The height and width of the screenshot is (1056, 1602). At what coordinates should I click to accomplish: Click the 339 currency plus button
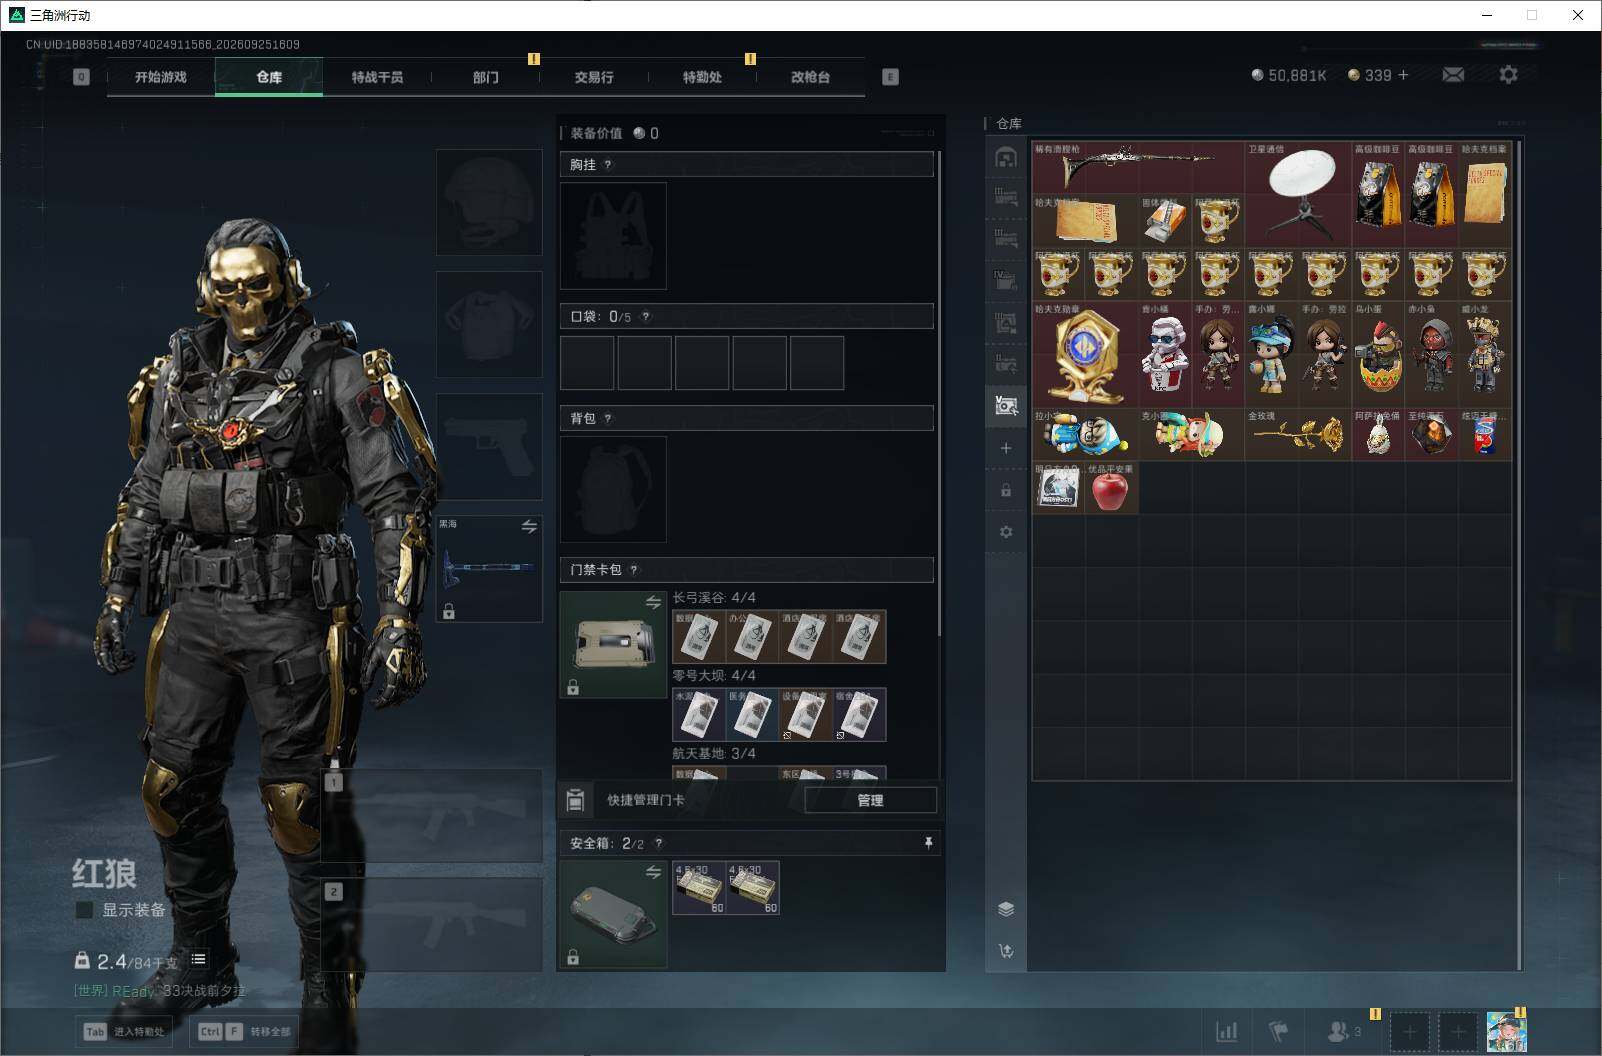click(1403, 75)
